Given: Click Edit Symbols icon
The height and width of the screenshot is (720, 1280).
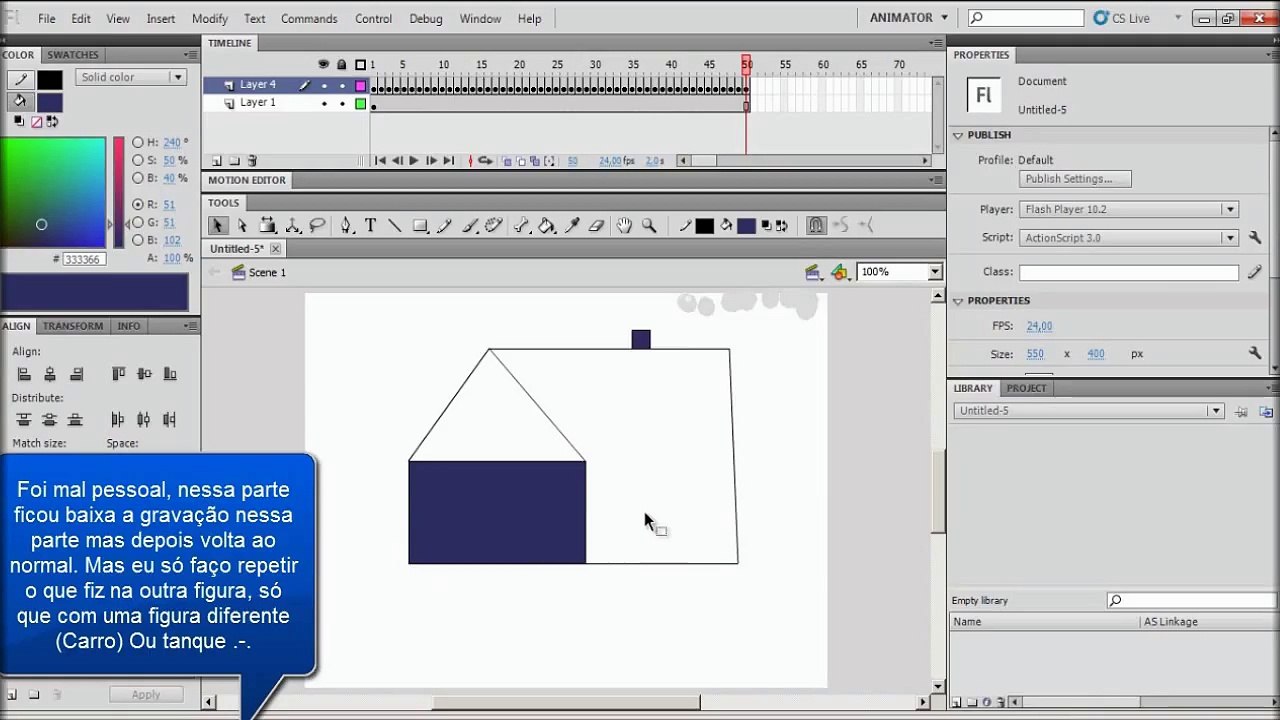Looking at the screenshot, I should 839,272.
